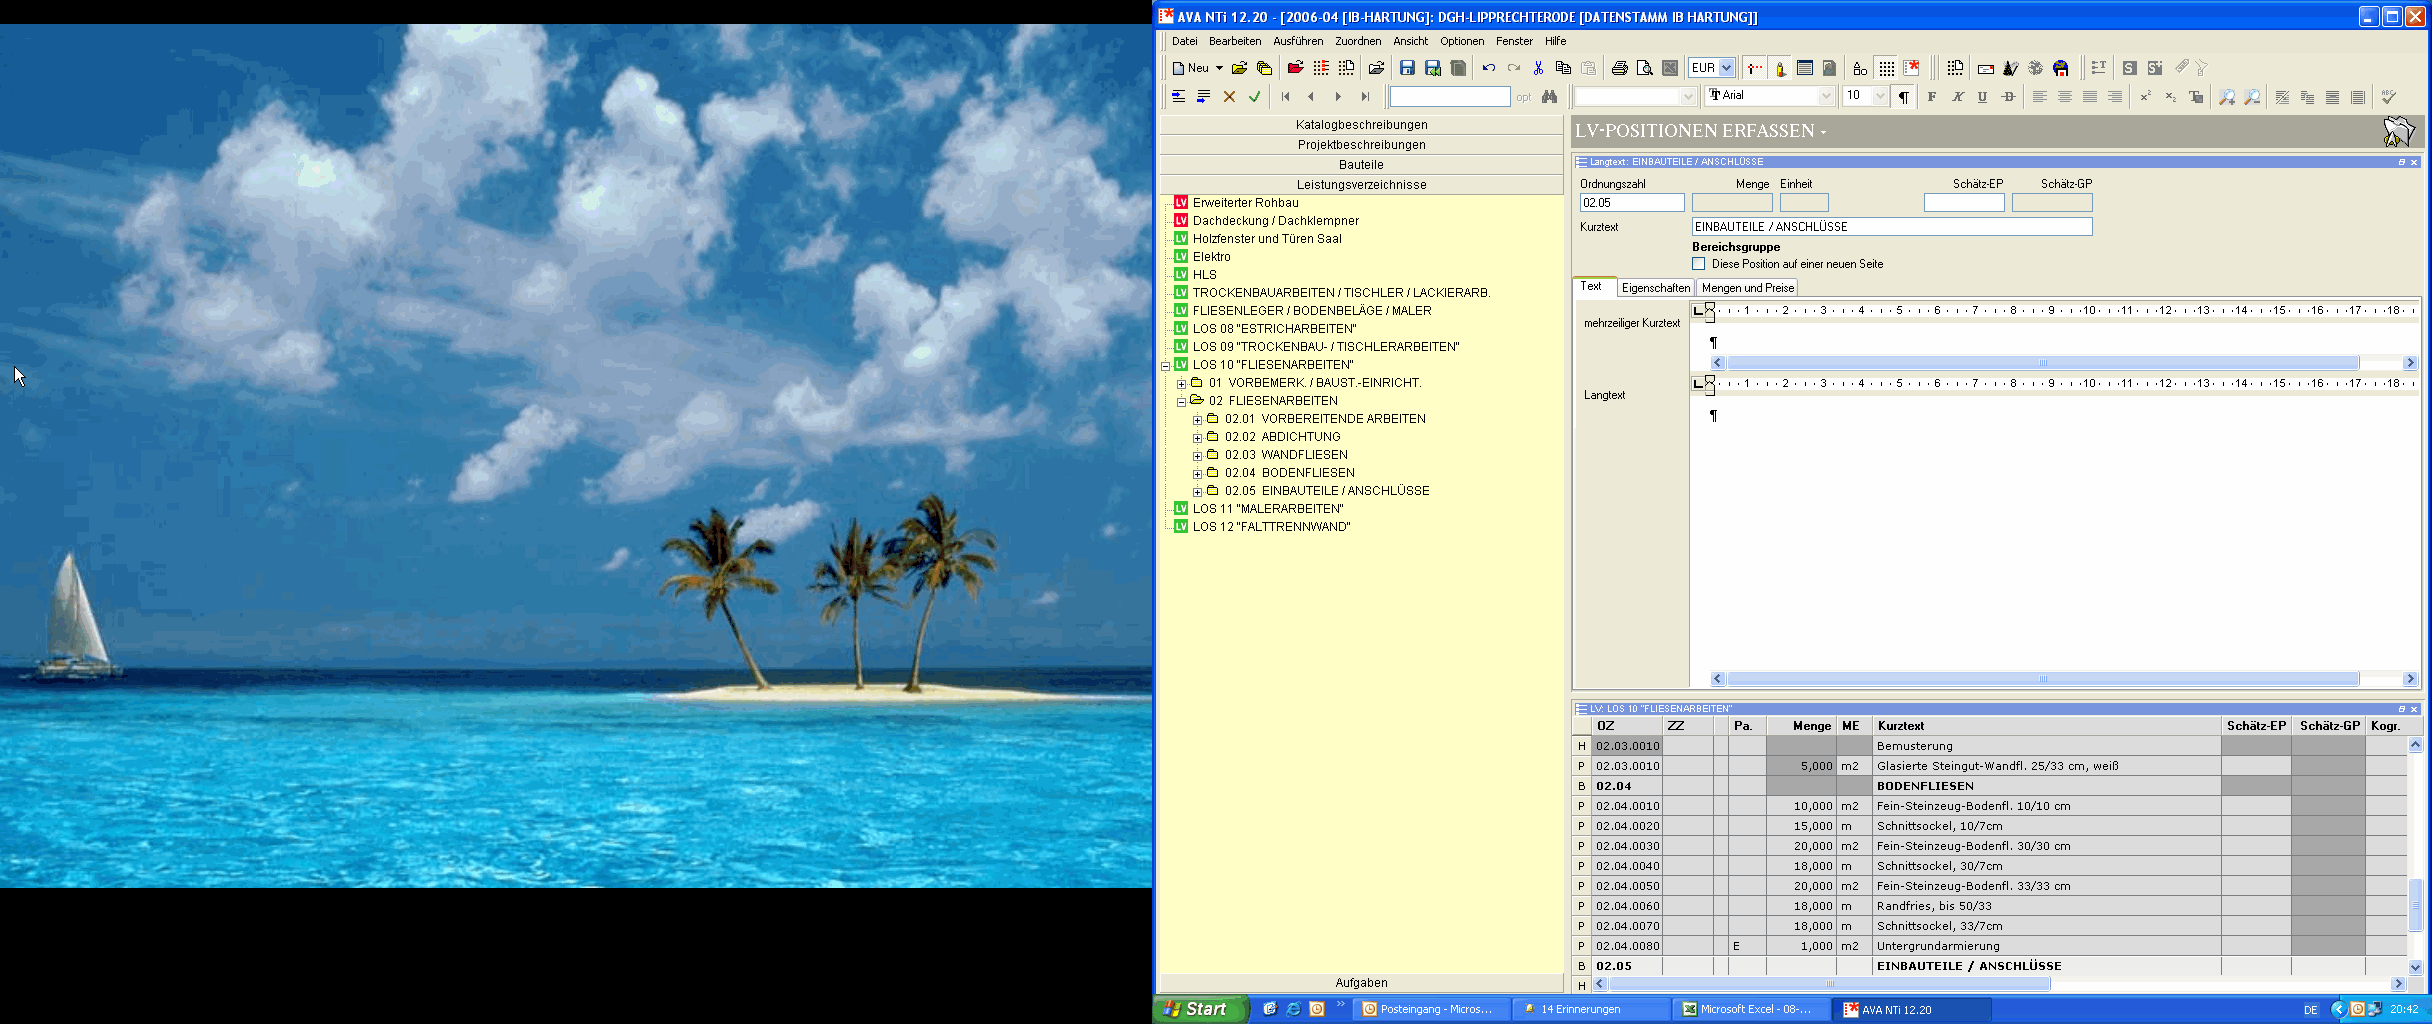Screen dimensions: 2432x1024
Task: Collapse the LOS 10 "FLIESENARBEITEN" tree node
Action: (x=1165, y=366)
